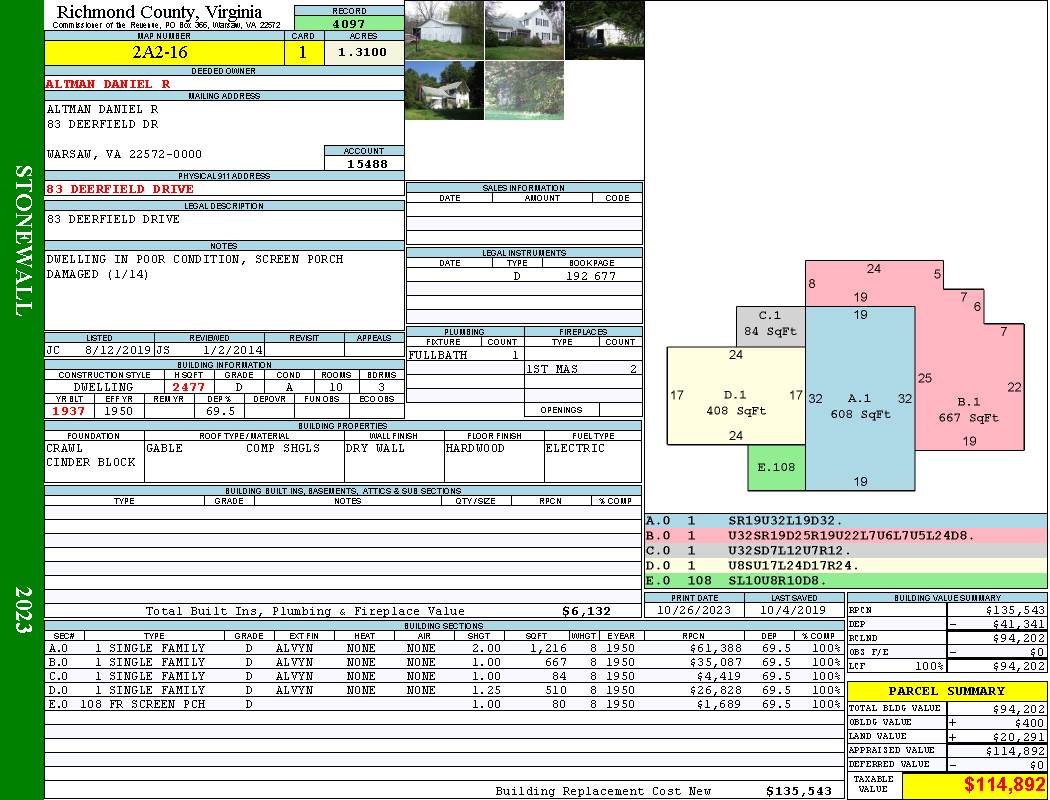Click the 83 DEERFIELD DRIVE physical address
Image resolution: width=1050 pixels, height=800 pixels.
(120, 189)
